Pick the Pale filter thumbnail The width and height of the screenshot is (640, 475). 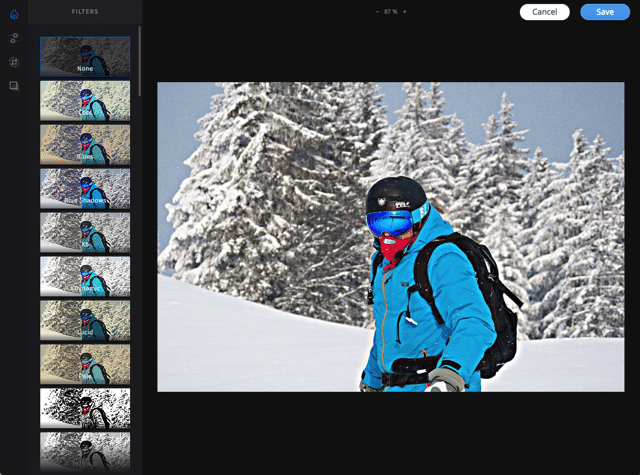click(85, 364)
